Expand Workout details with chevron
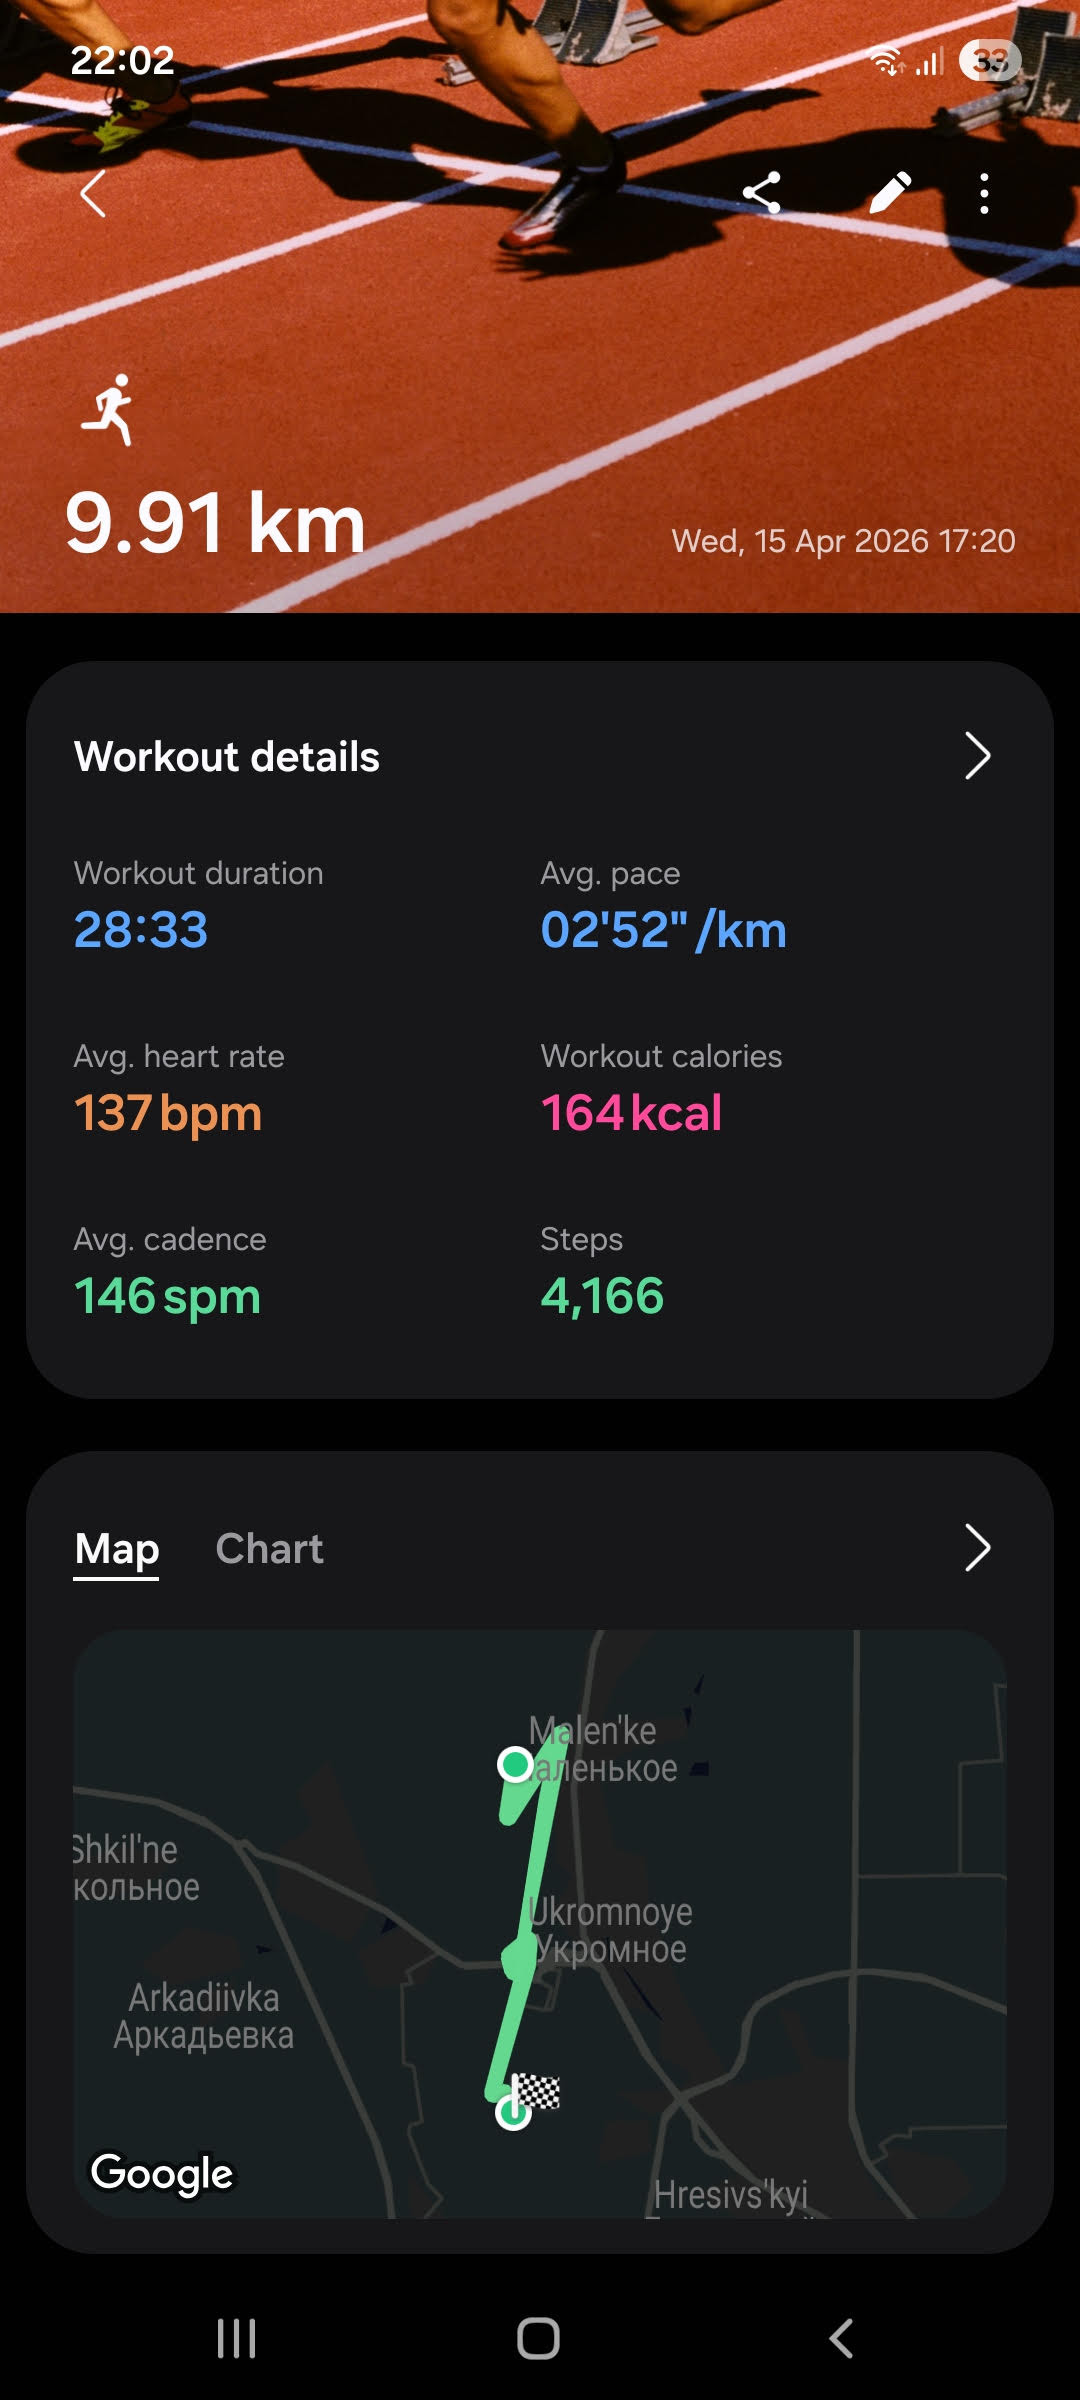 click(977, 756)
